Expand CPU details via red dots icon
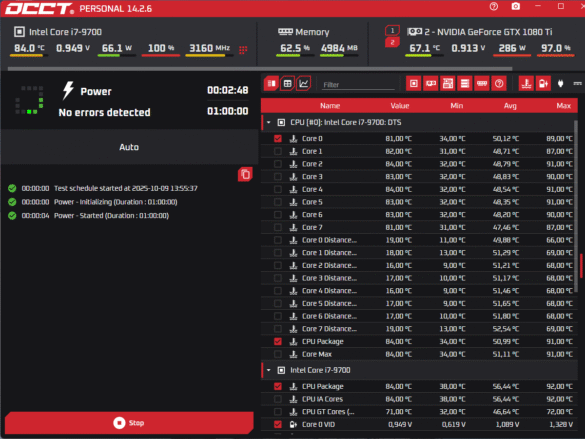 click(x=243, y=50)
